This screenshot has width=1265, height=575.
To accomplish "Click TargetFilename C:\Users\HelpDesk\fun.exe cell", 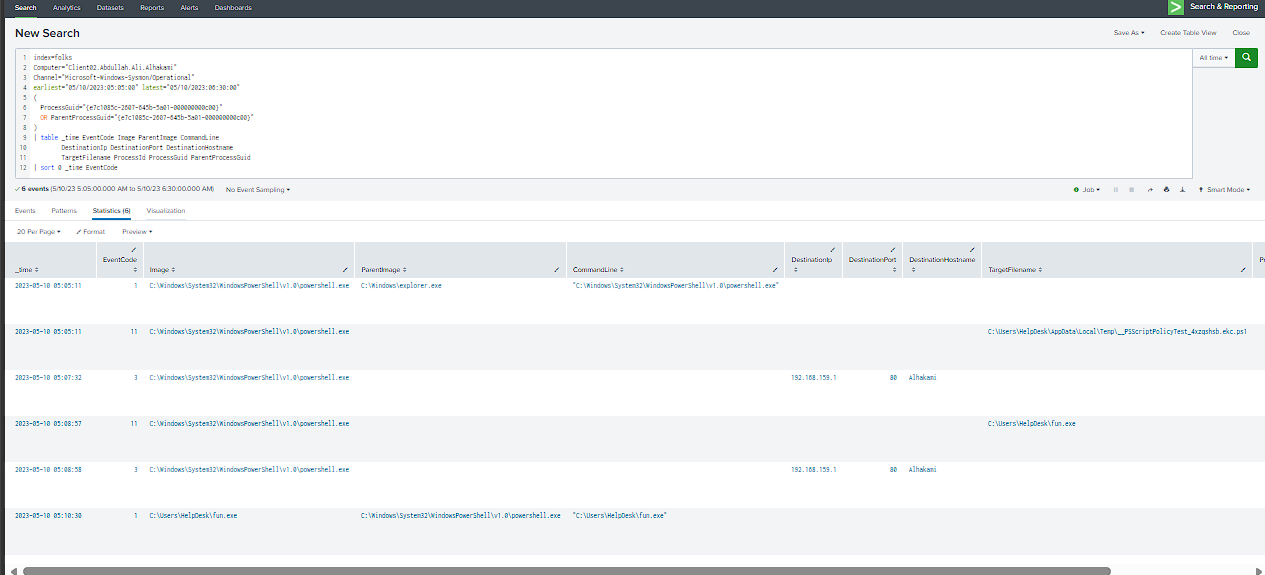I will click(1032, 424).
